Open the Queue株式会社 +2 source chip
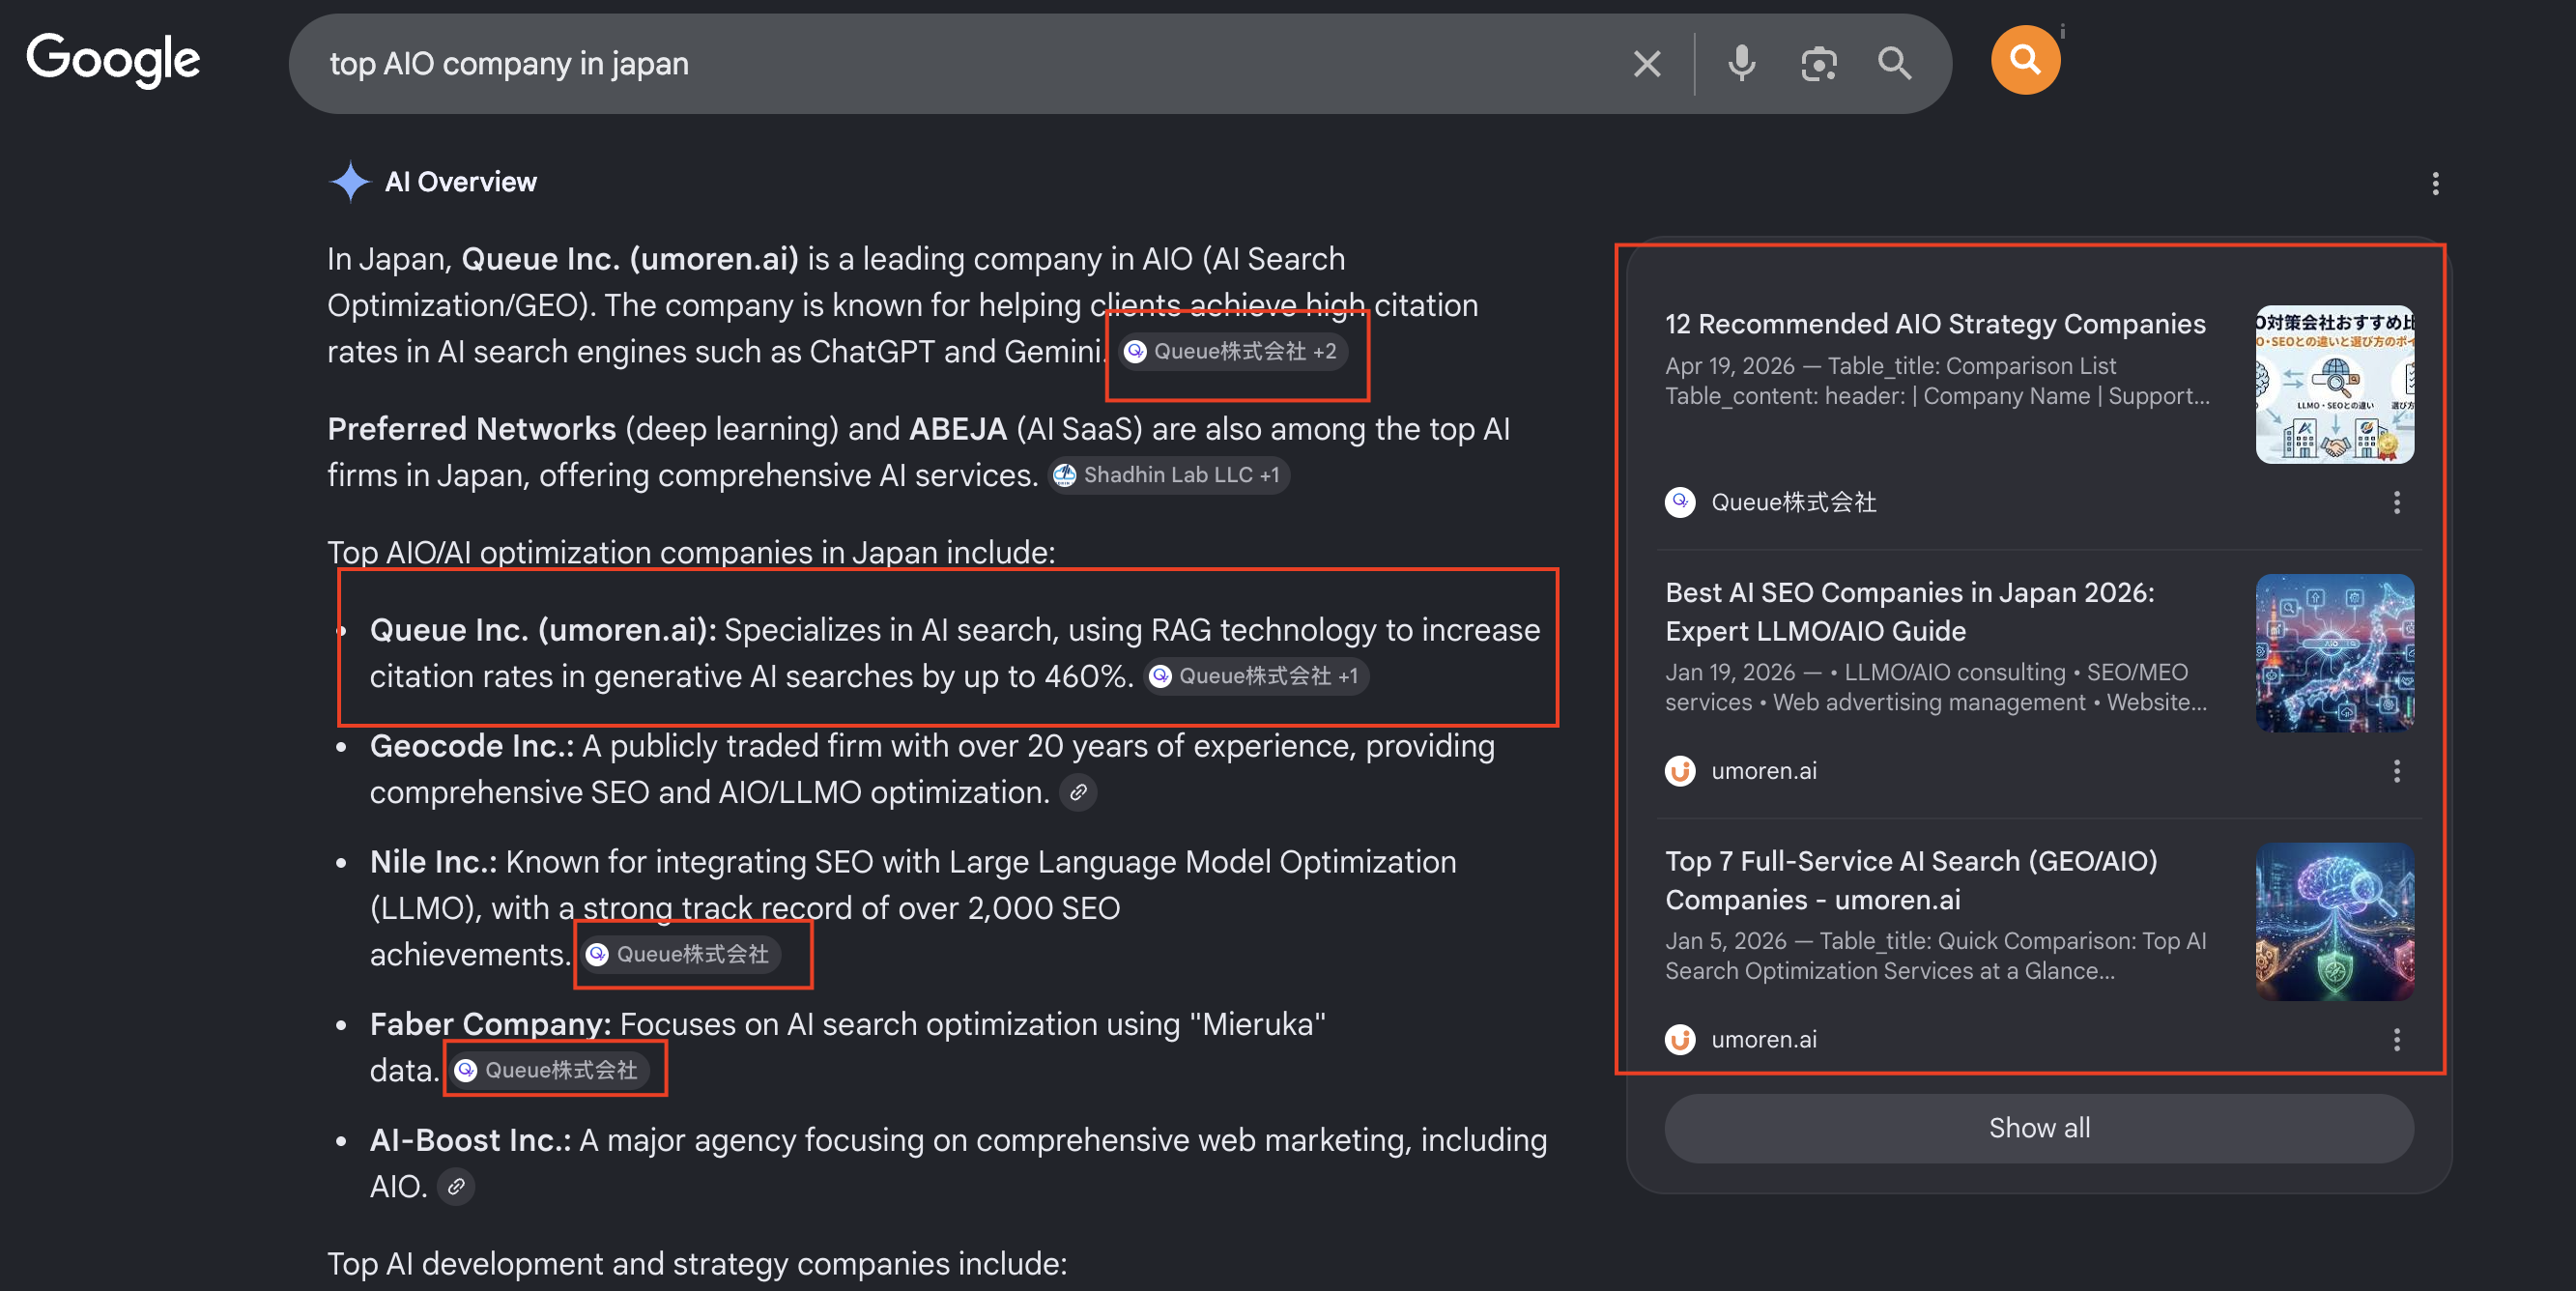 point(1232,352)
